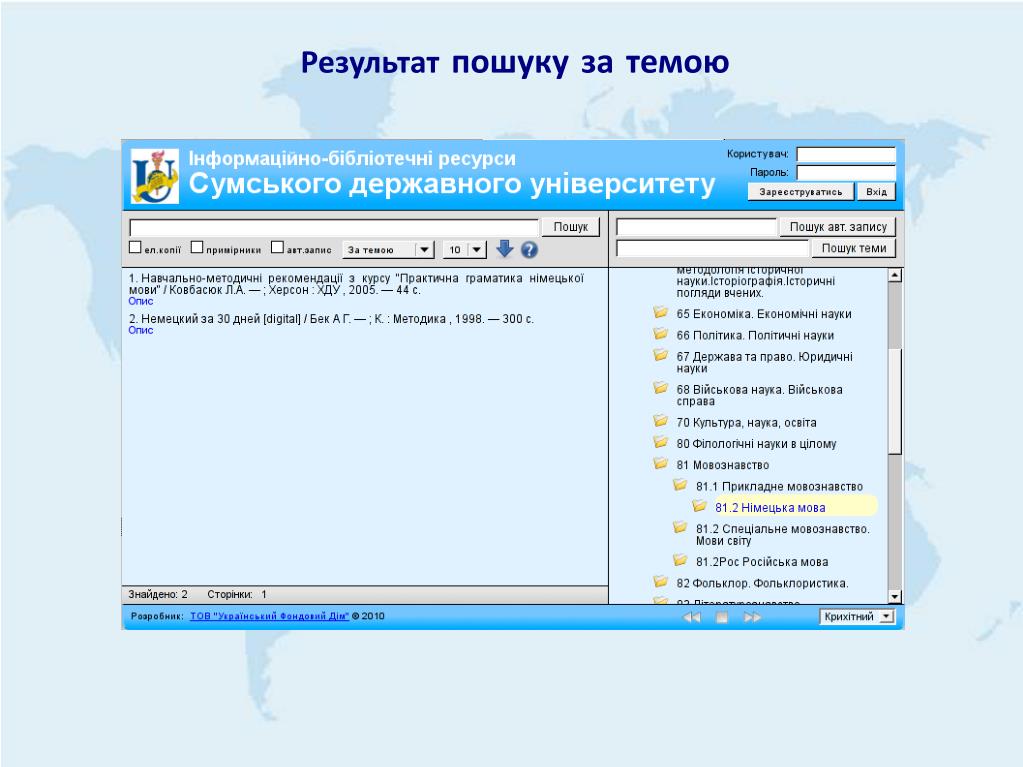Screen dimensions: 1023x767
Task: Open the За темою search type dropdown
Action: point(388,250)
